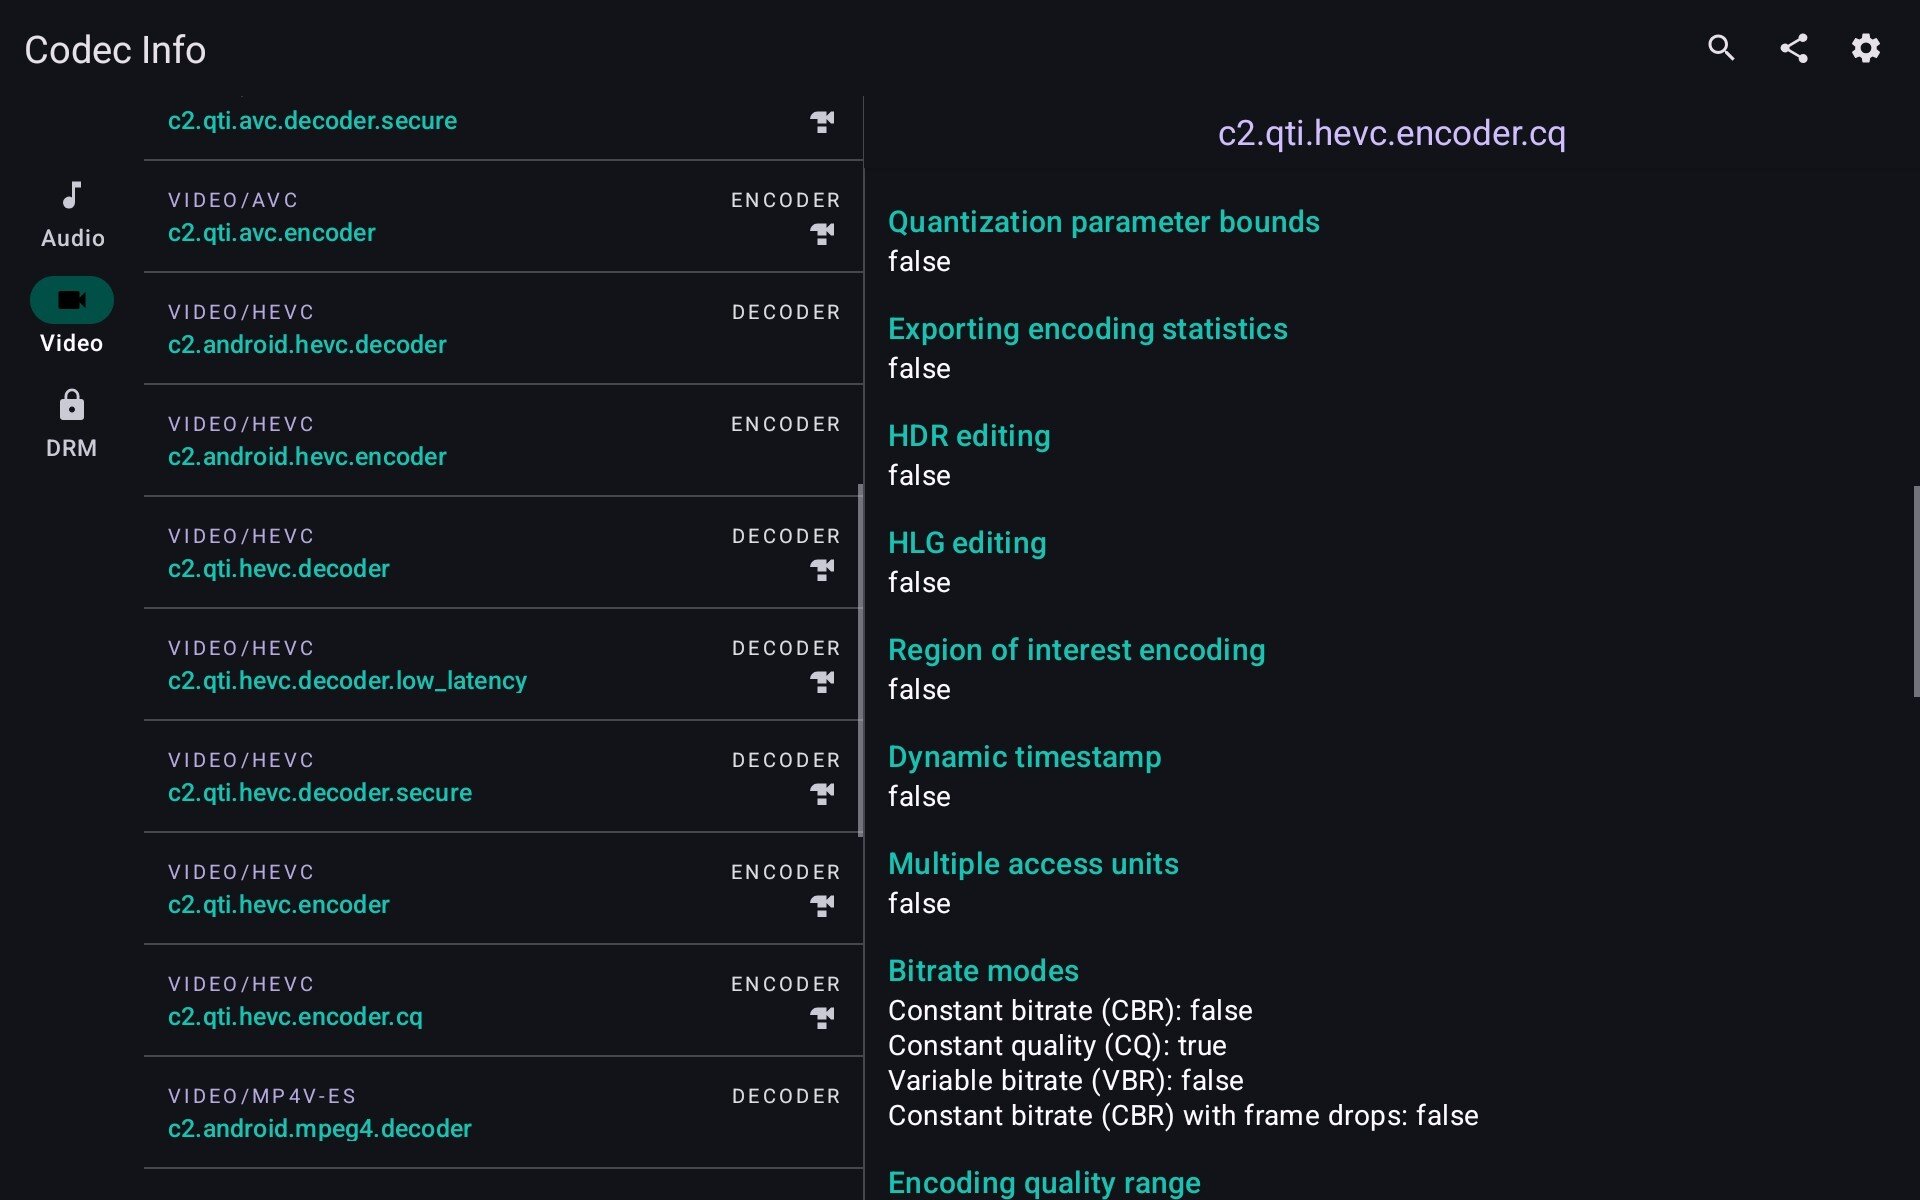Open settings via the gear icon
1920x1200 pixels.
[x=1865, y=48]
